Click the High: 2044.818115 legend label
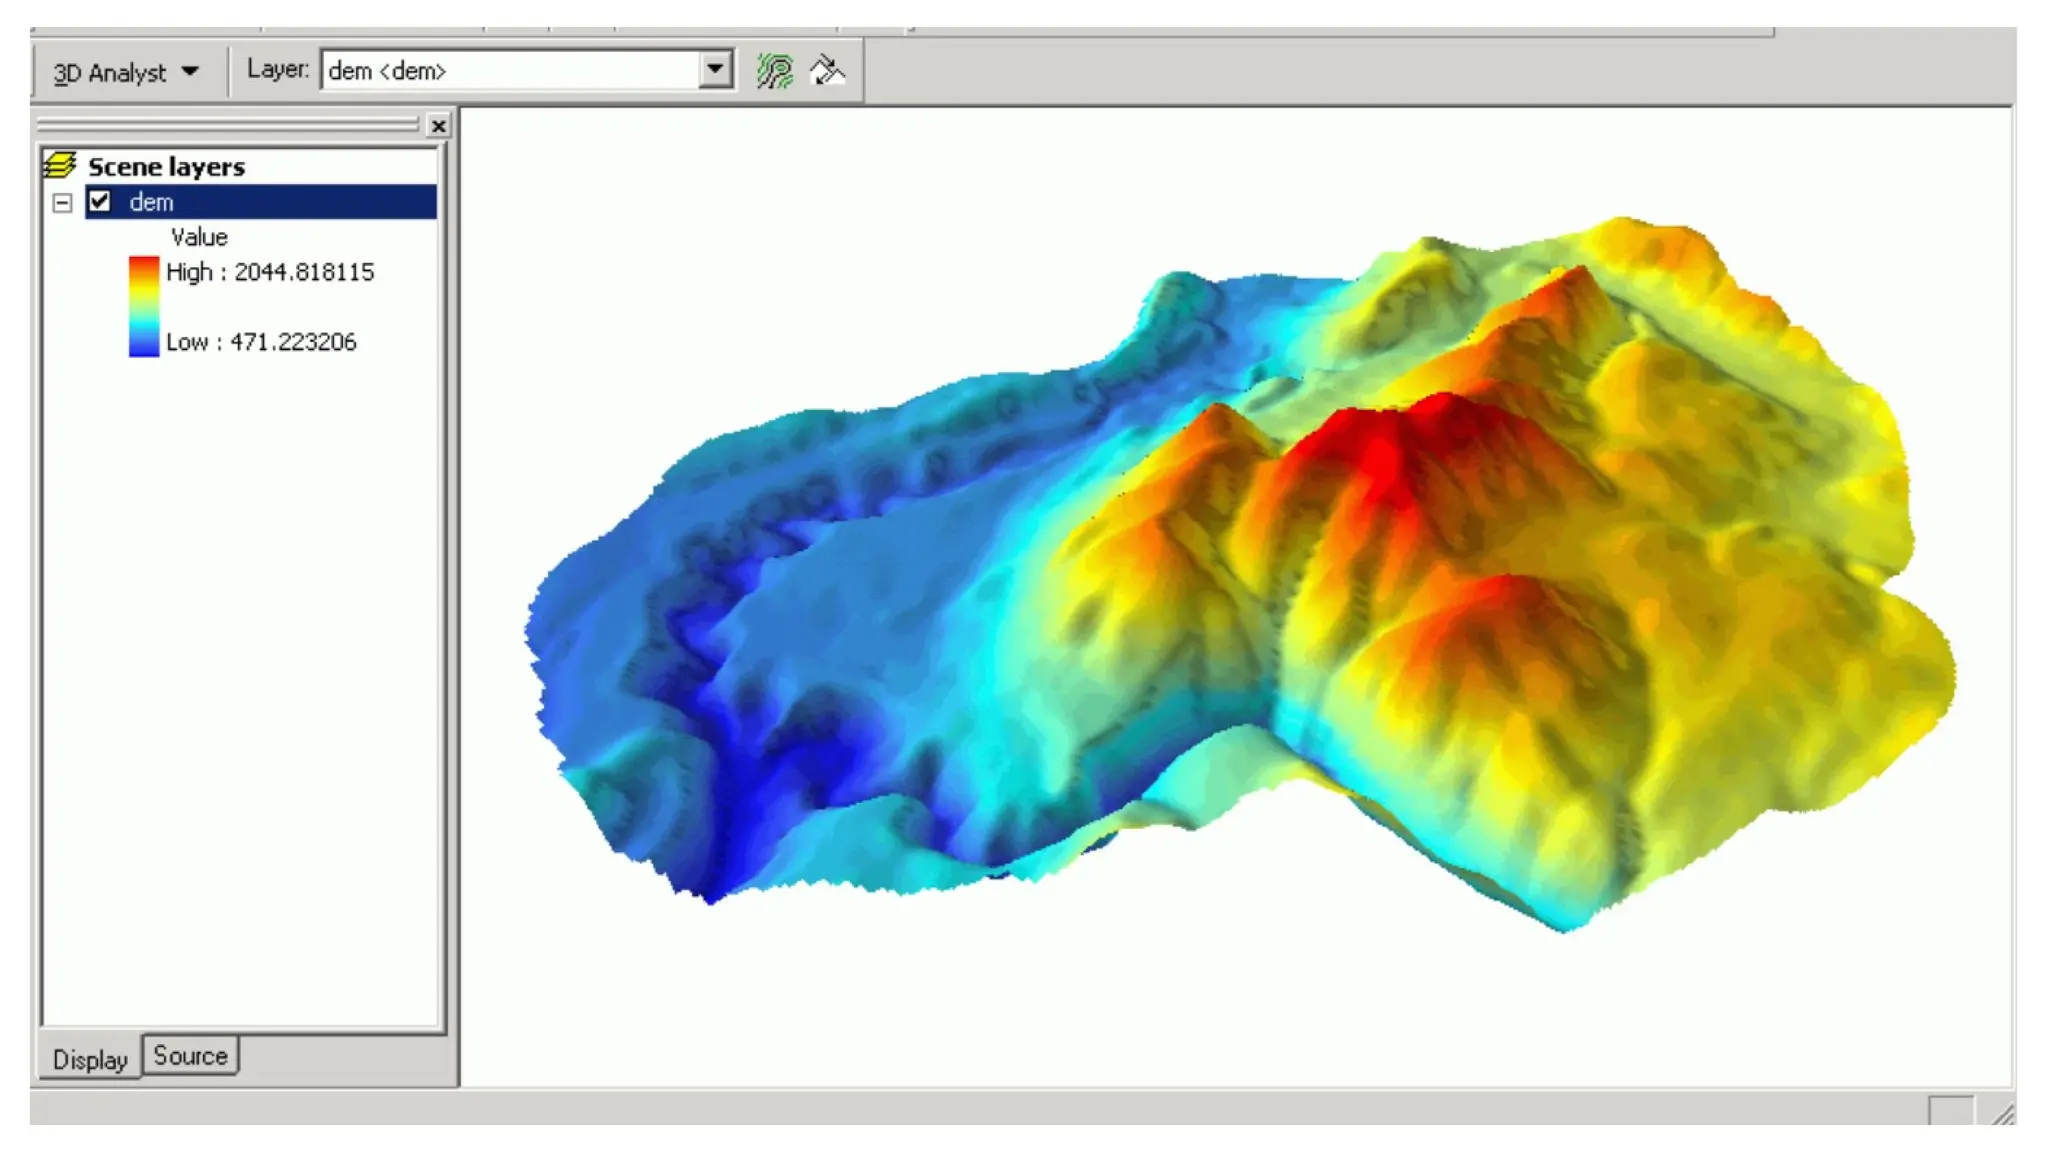 point(270,272)
